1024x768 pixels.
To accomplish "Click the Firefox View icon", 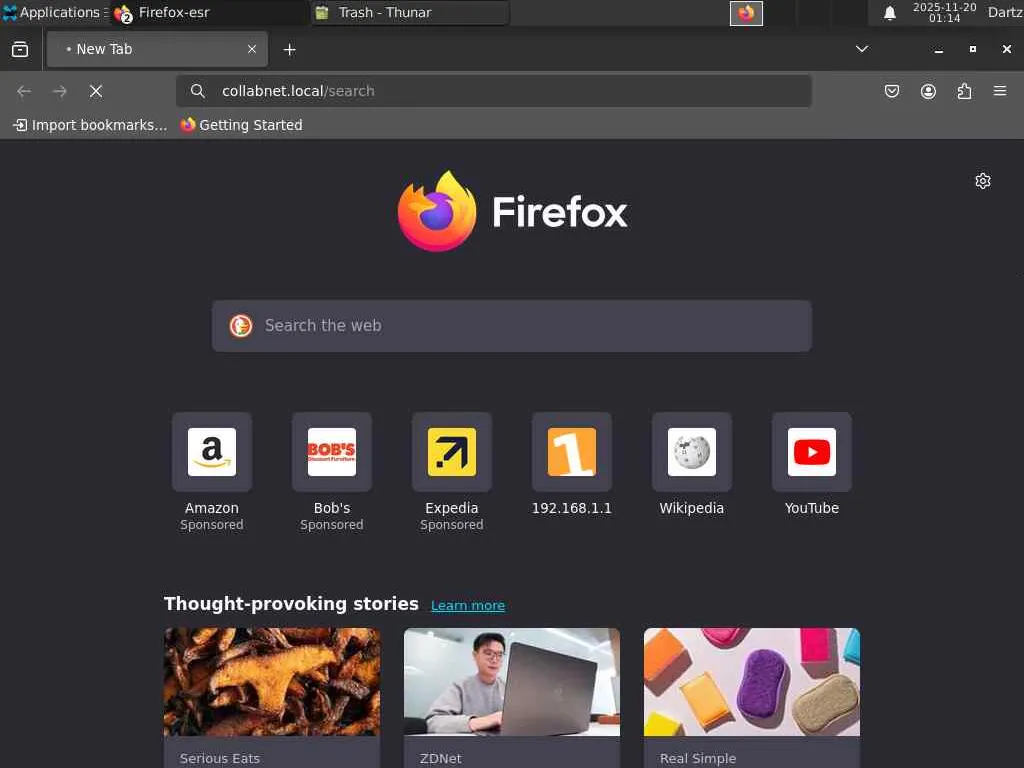I will pos(20,50).
